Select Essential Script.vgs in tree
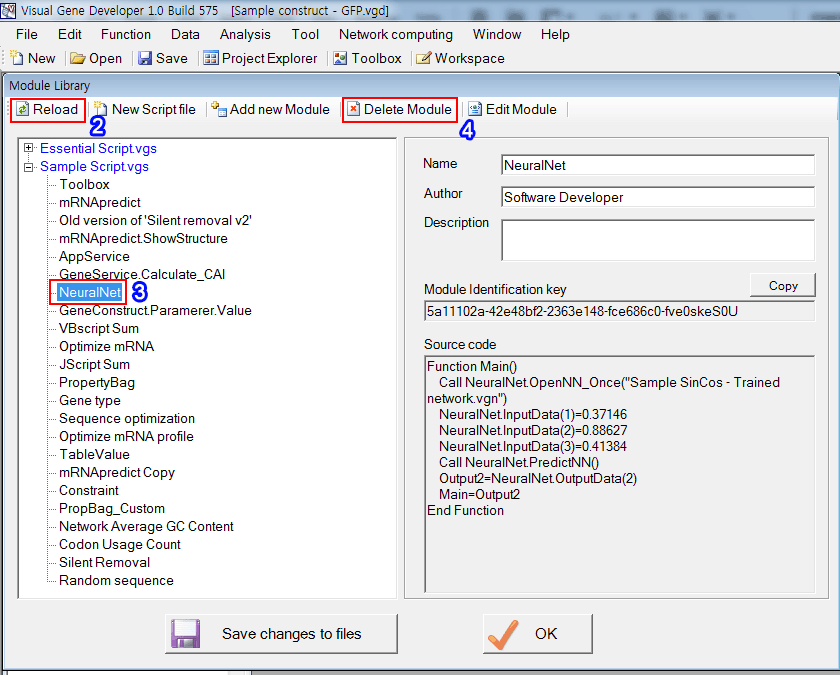The width and height of the screenshot is (840, 675). pos(98,148)
